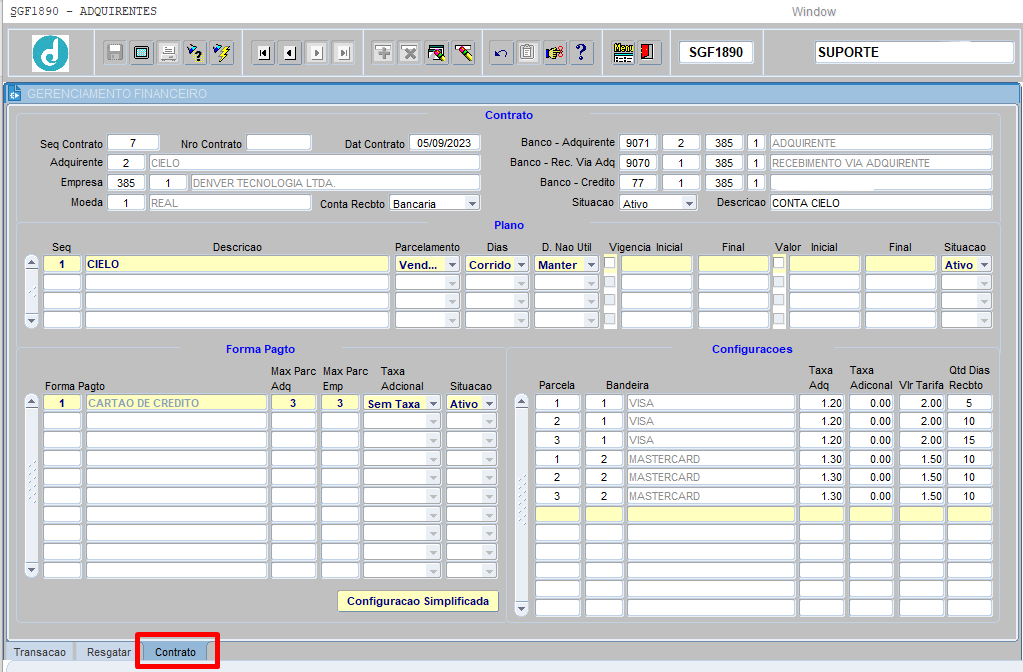Click Plano list scroll-up arrow
The height and width of the screenshot is (672, 1023).
31,263
